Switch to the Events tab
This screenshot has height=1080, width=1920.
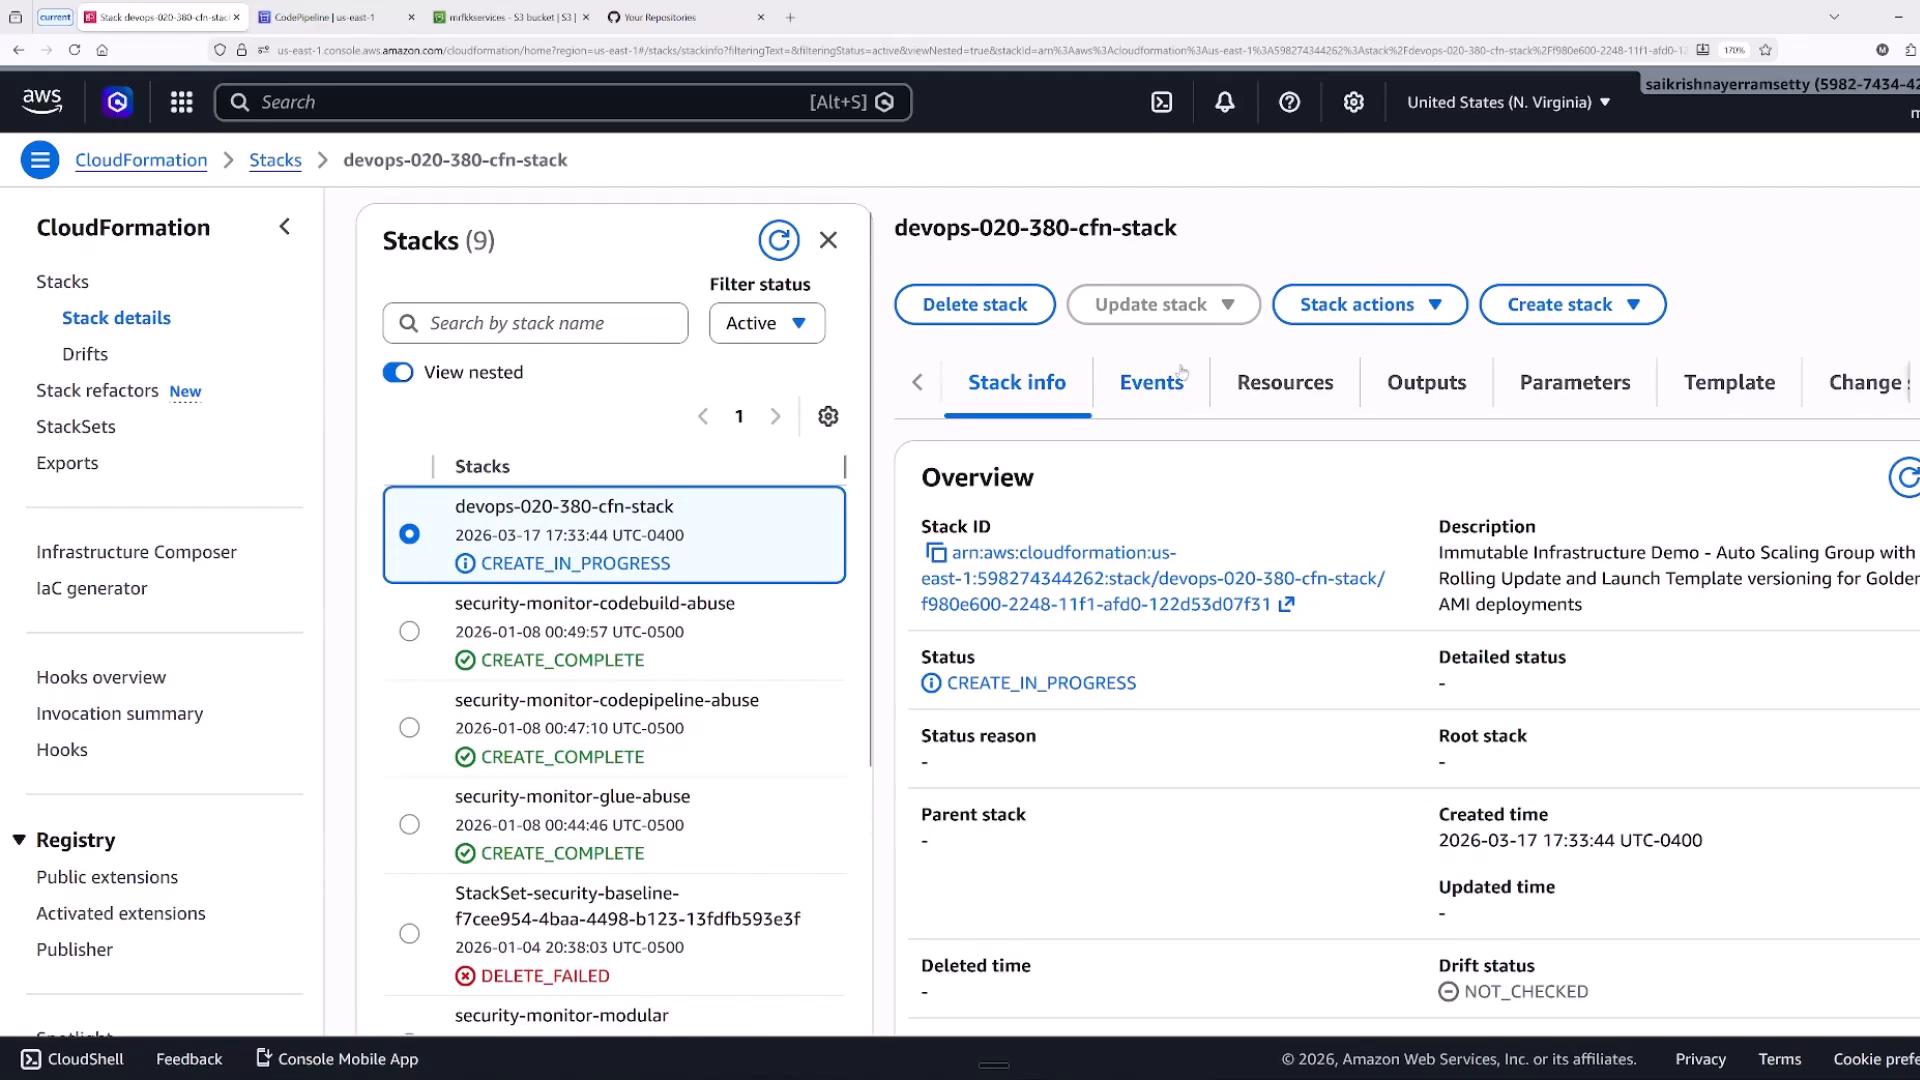click(x=1151, y=382)
